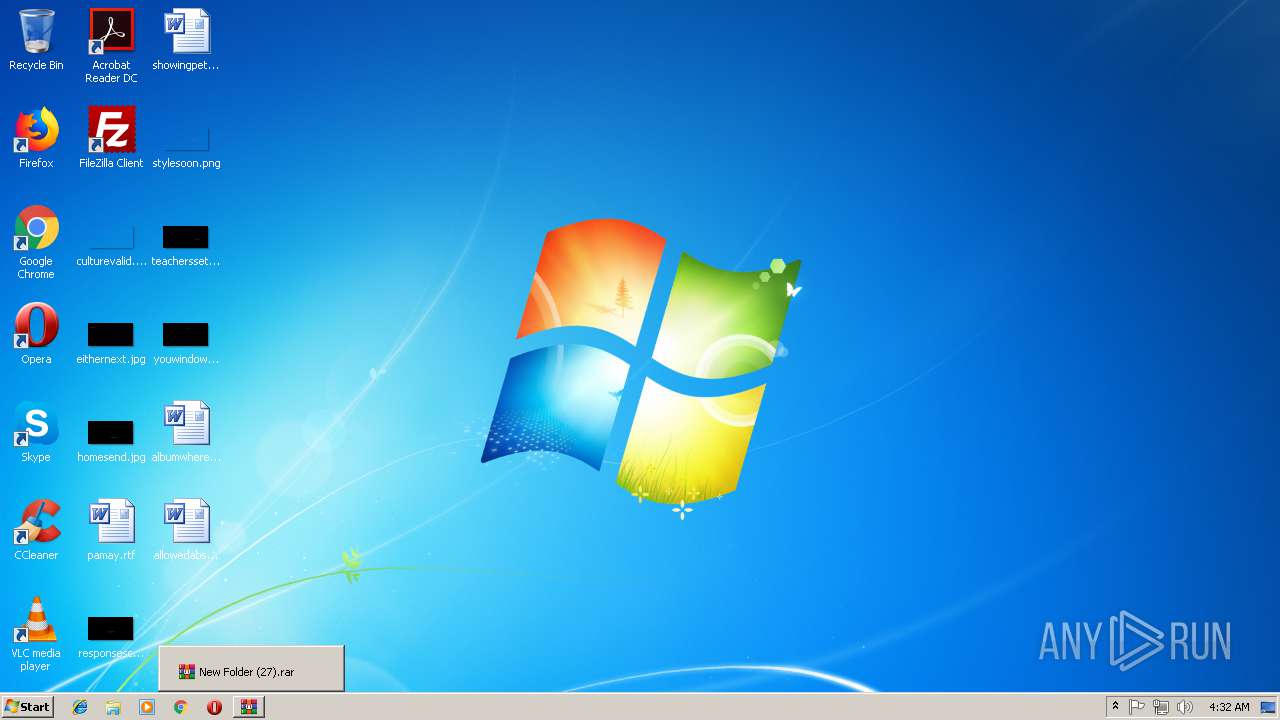The width and height of the screenshot is (1280, 720).
Task: Open Opera from the taskbar
Action: coord(214,707)
